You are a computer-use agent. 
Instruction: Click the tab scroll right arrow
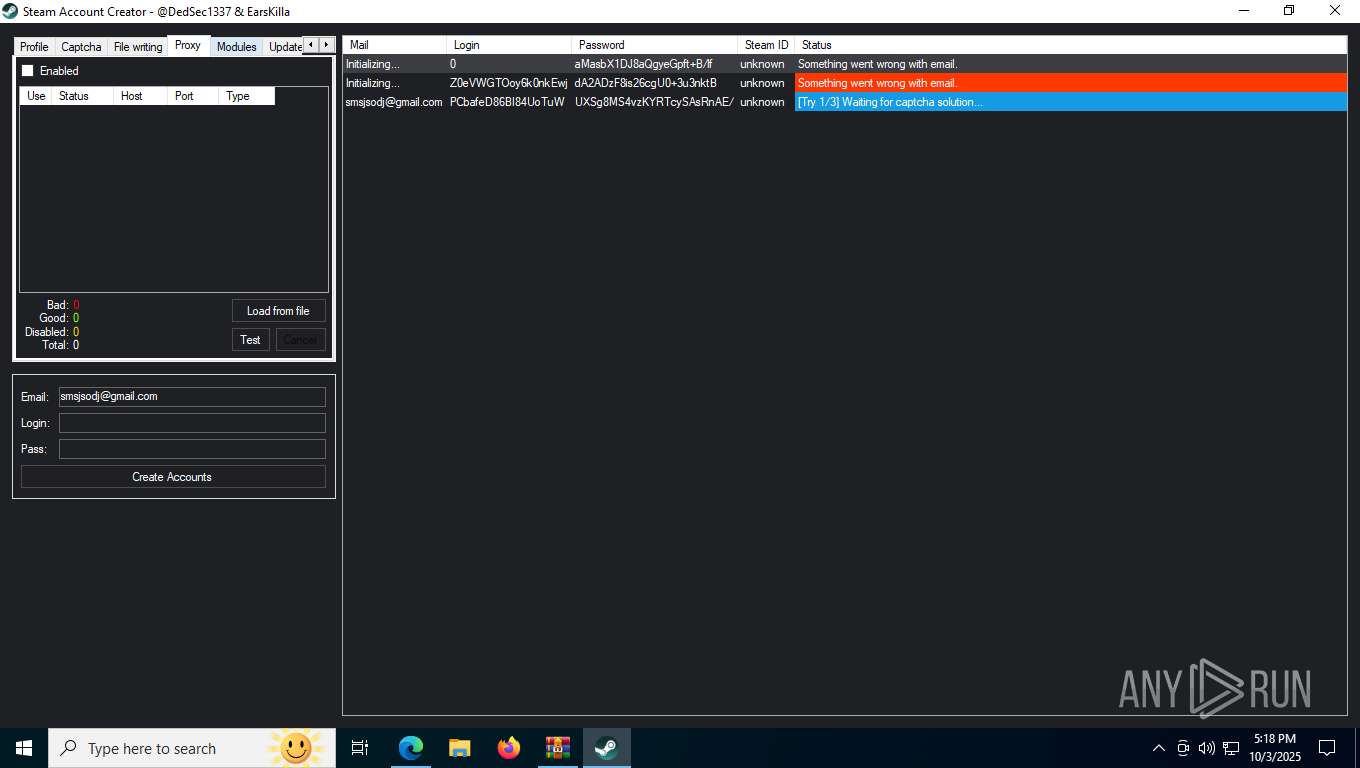tap(326, 45)
